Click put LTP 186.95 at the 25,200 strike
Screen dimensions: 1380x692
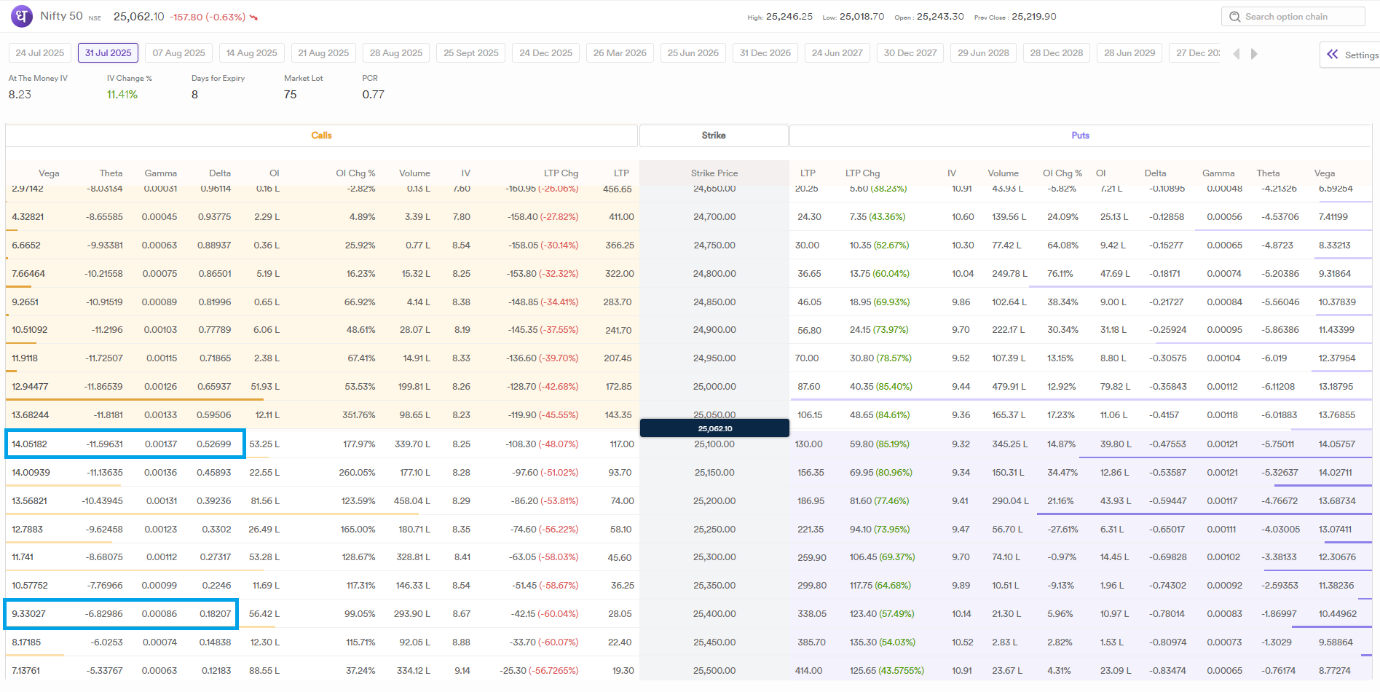point(810,500)
